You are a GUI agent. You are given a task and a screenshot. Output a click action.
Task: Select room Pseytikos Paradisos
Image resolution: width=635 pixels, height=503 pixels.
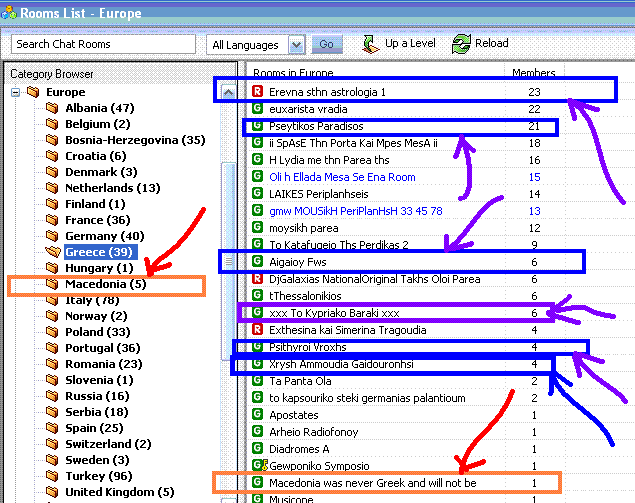316,126
